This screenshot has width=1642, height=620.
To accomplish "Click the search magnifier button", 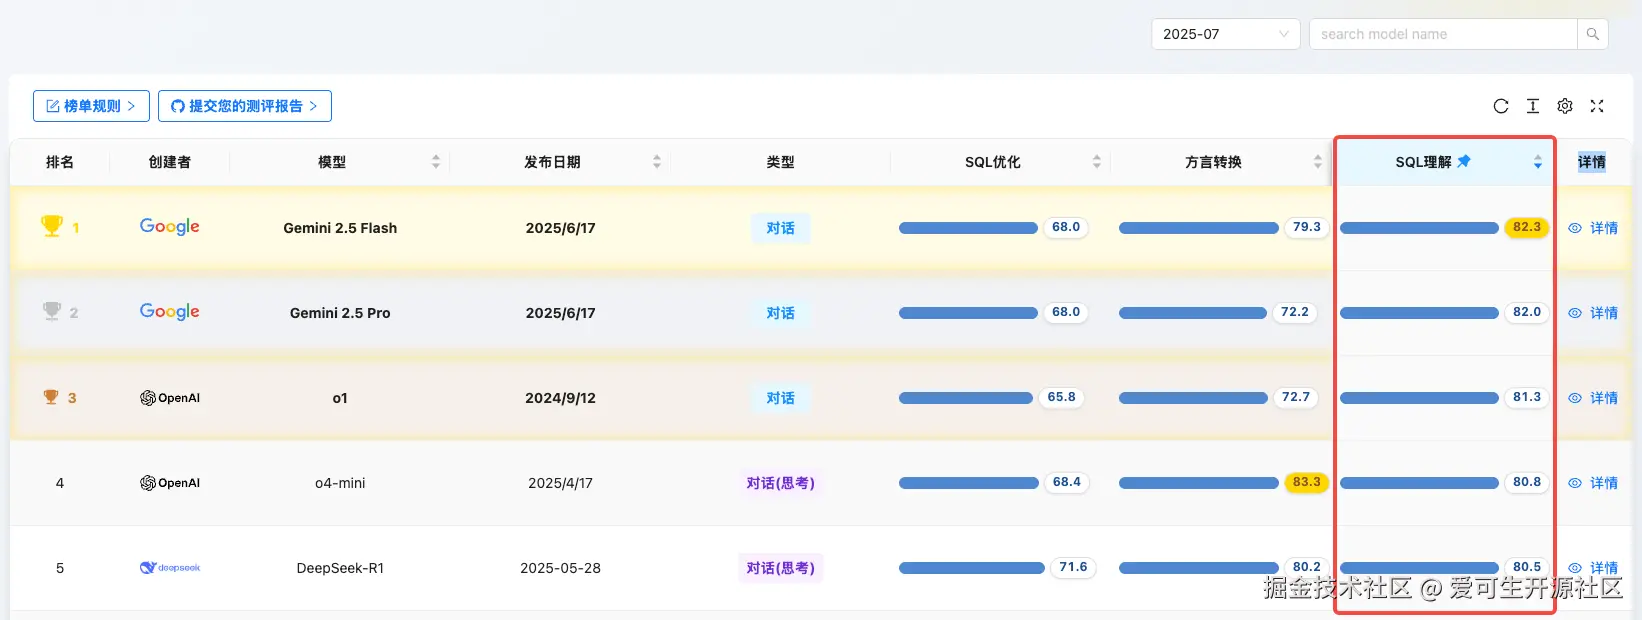I will click(1592, 34).
